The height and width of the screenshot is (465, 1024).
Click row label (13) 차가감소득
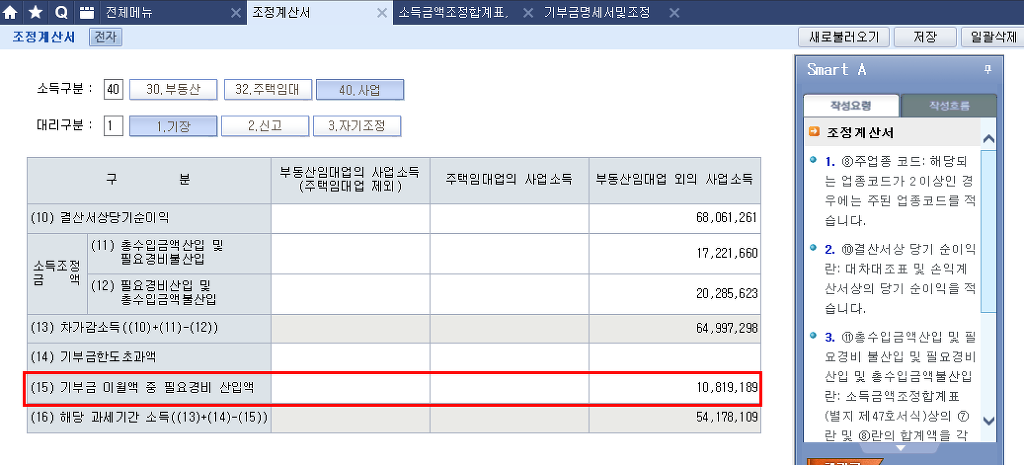(x=149, y=329)
